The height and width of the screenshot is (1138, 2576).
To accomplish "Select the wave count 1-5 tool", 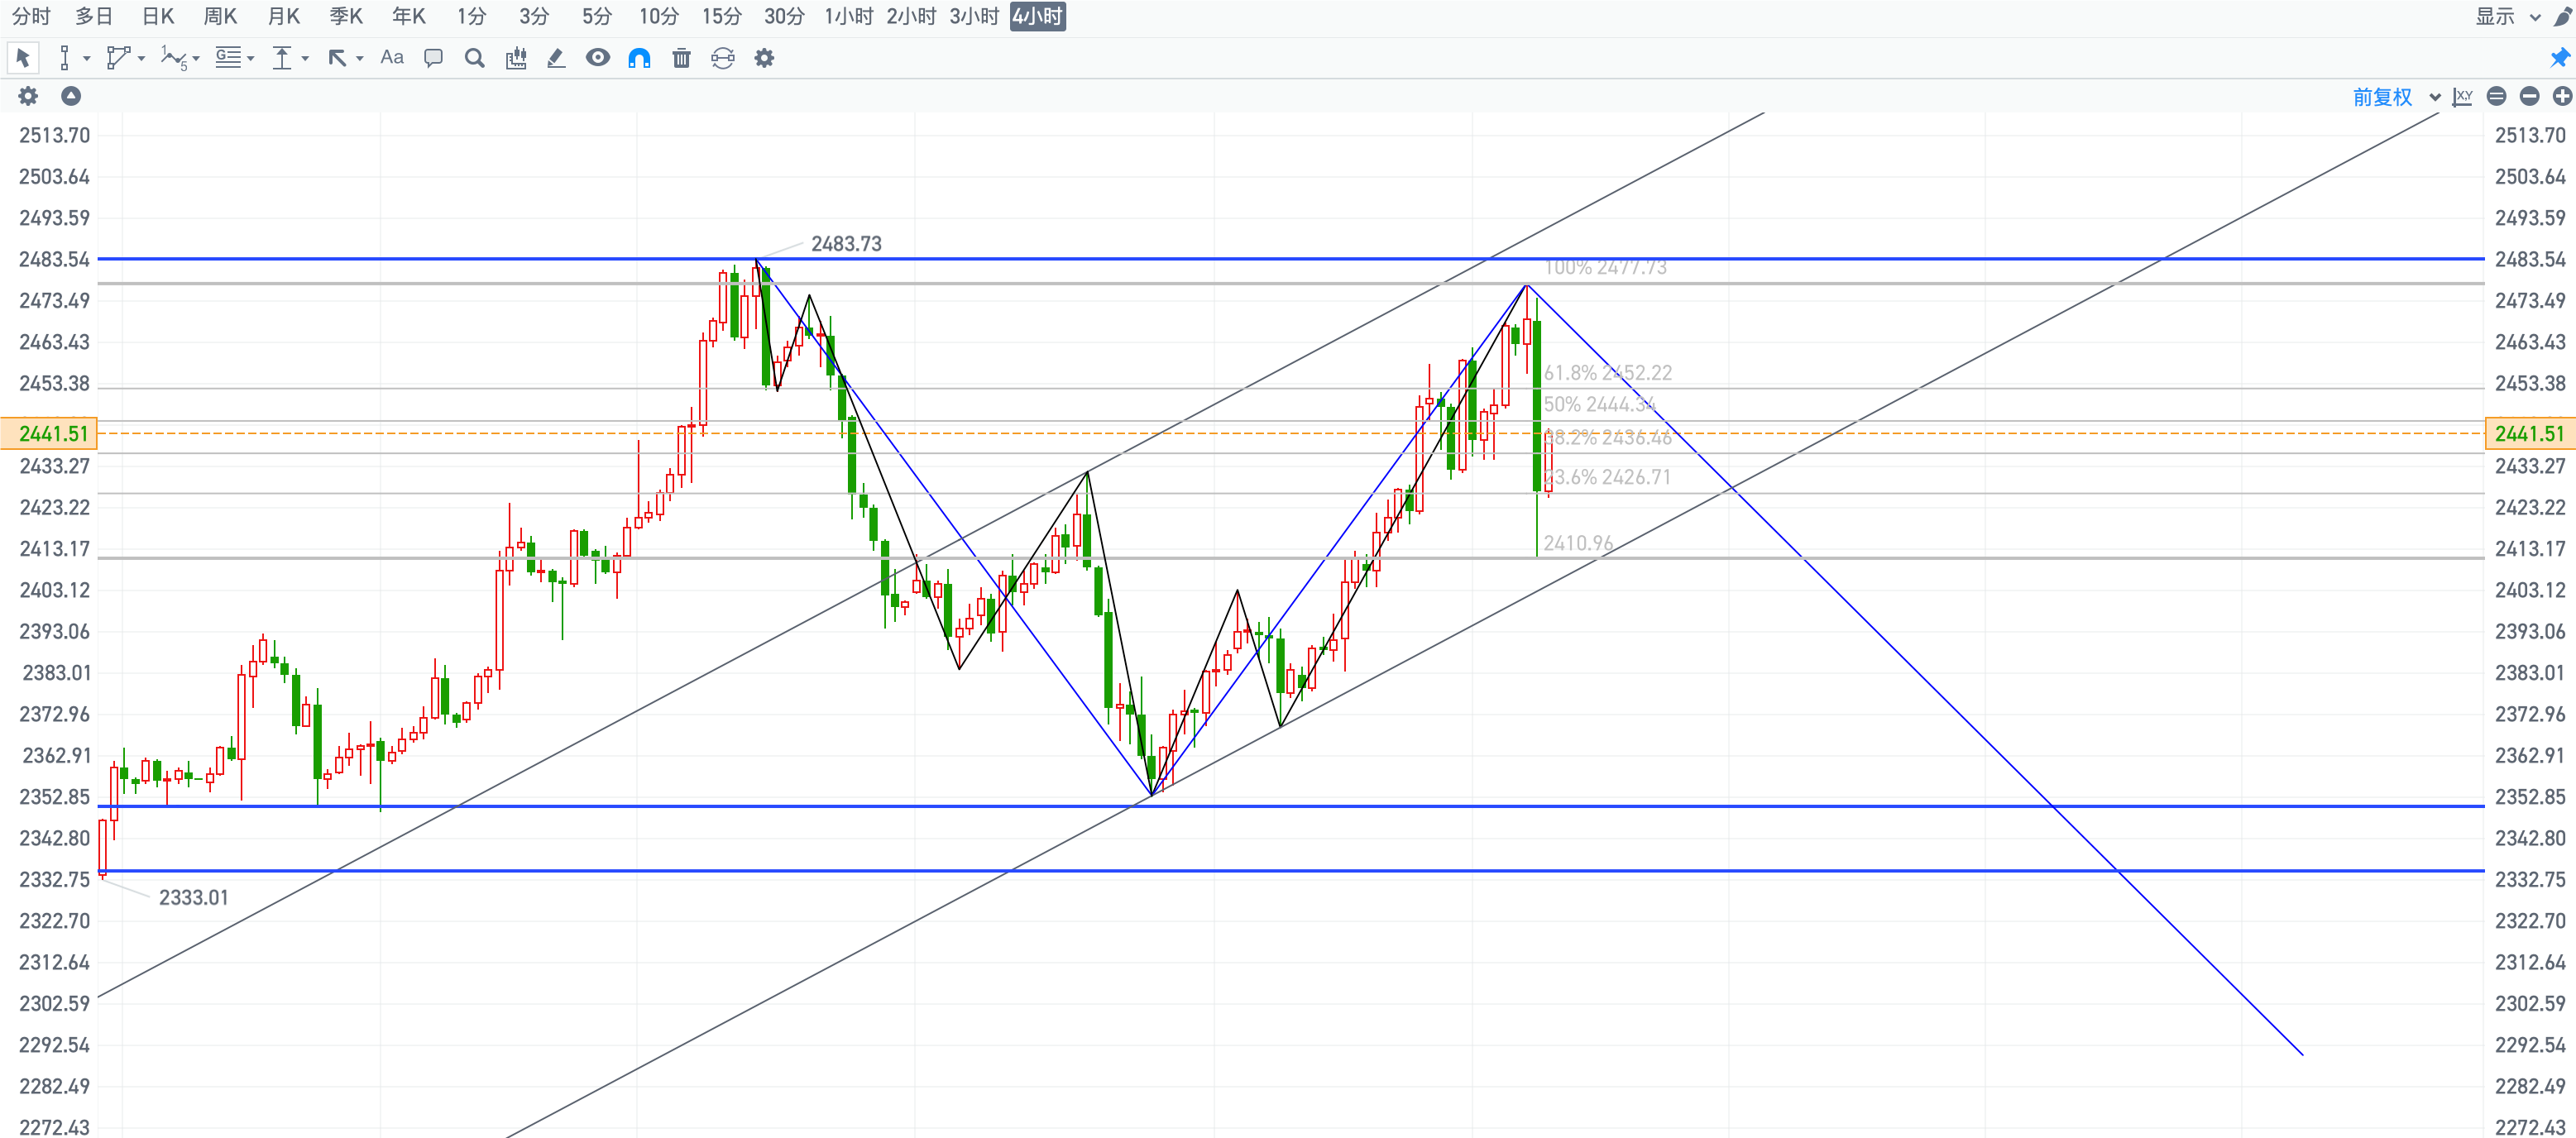I will [x=174, y=58].
